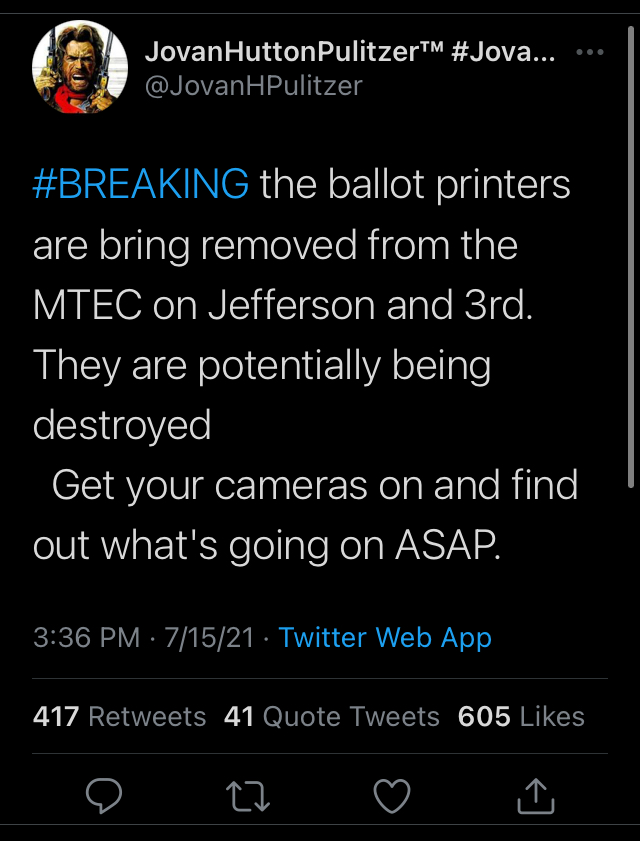The height and width of the screenshot is (841, 640).
Task: Tap "out what's going on ASAP" text
Action: coord(267,545)
